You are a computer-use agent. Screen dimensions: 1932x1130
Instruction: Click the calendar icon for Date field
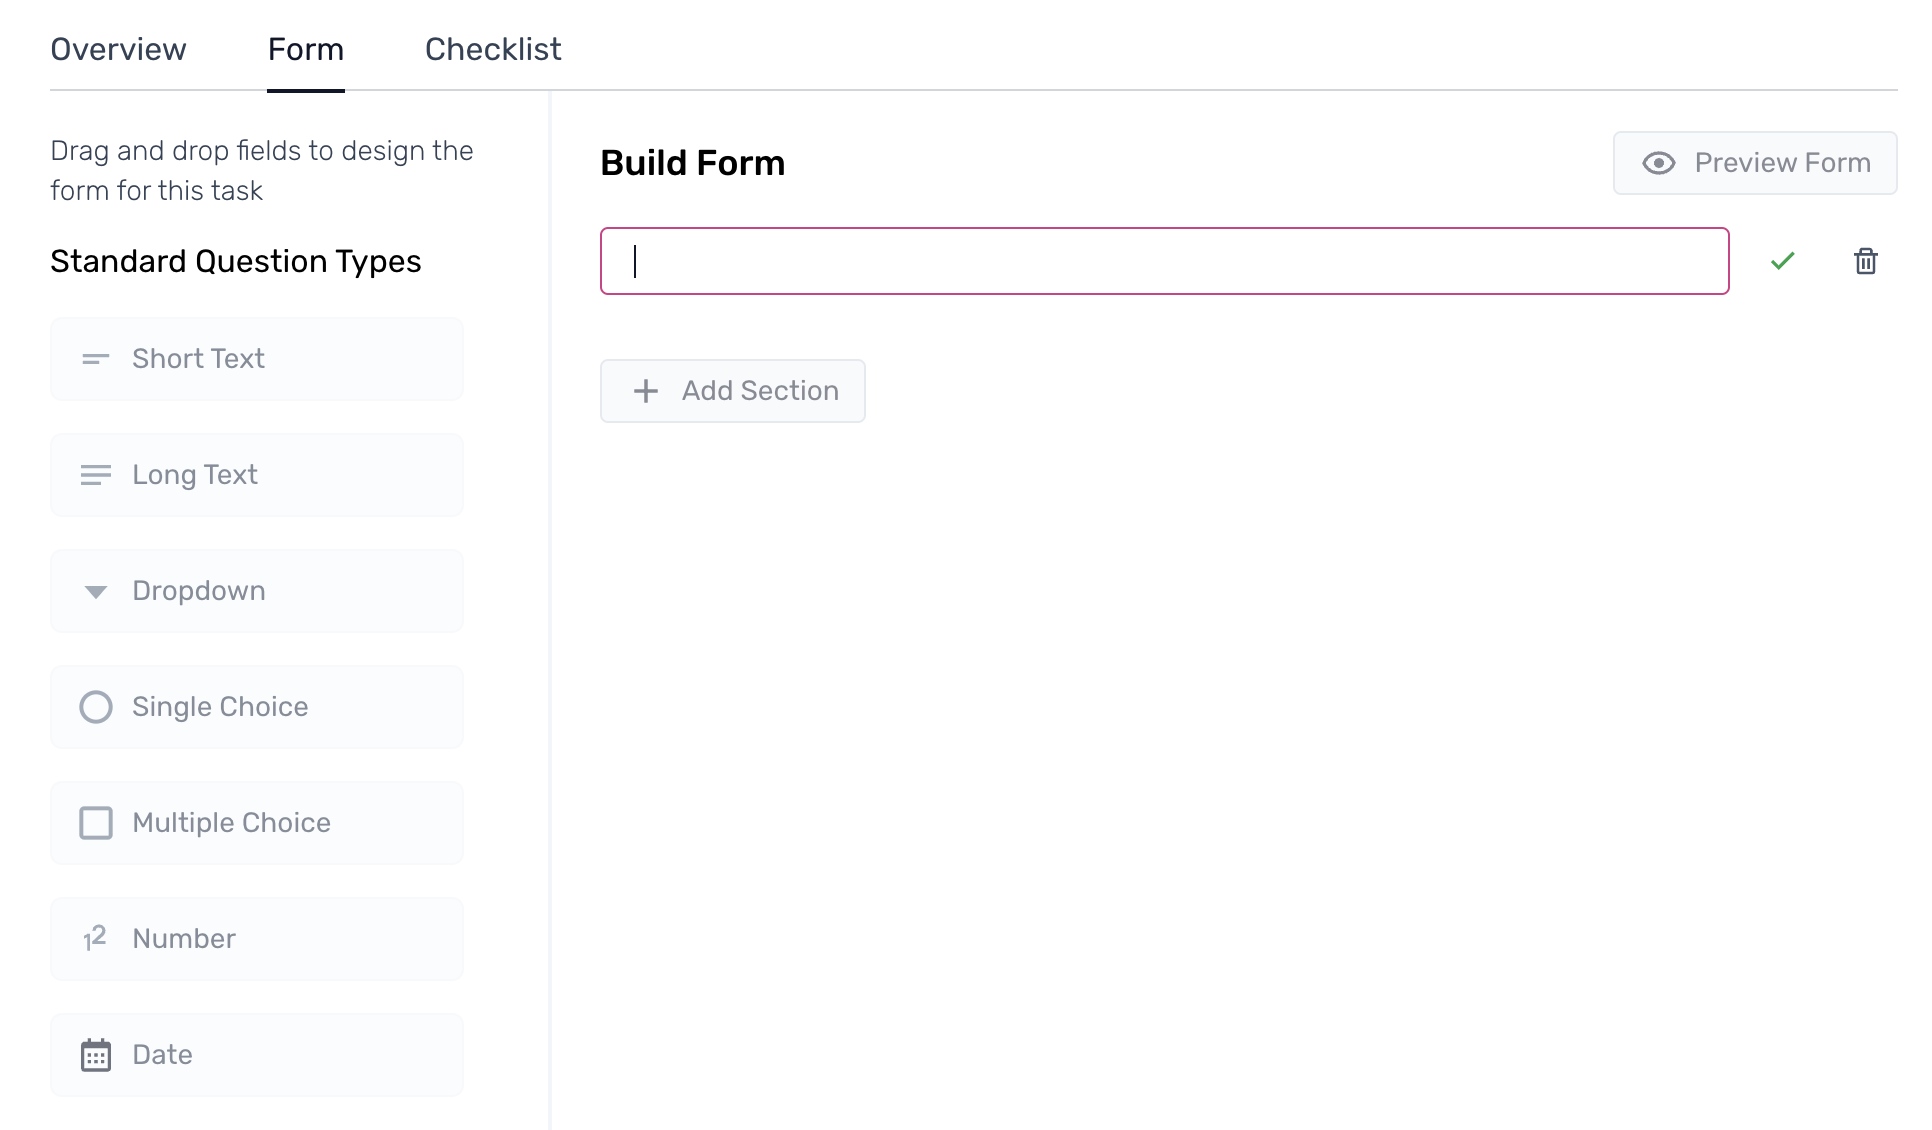(96, 1055)
